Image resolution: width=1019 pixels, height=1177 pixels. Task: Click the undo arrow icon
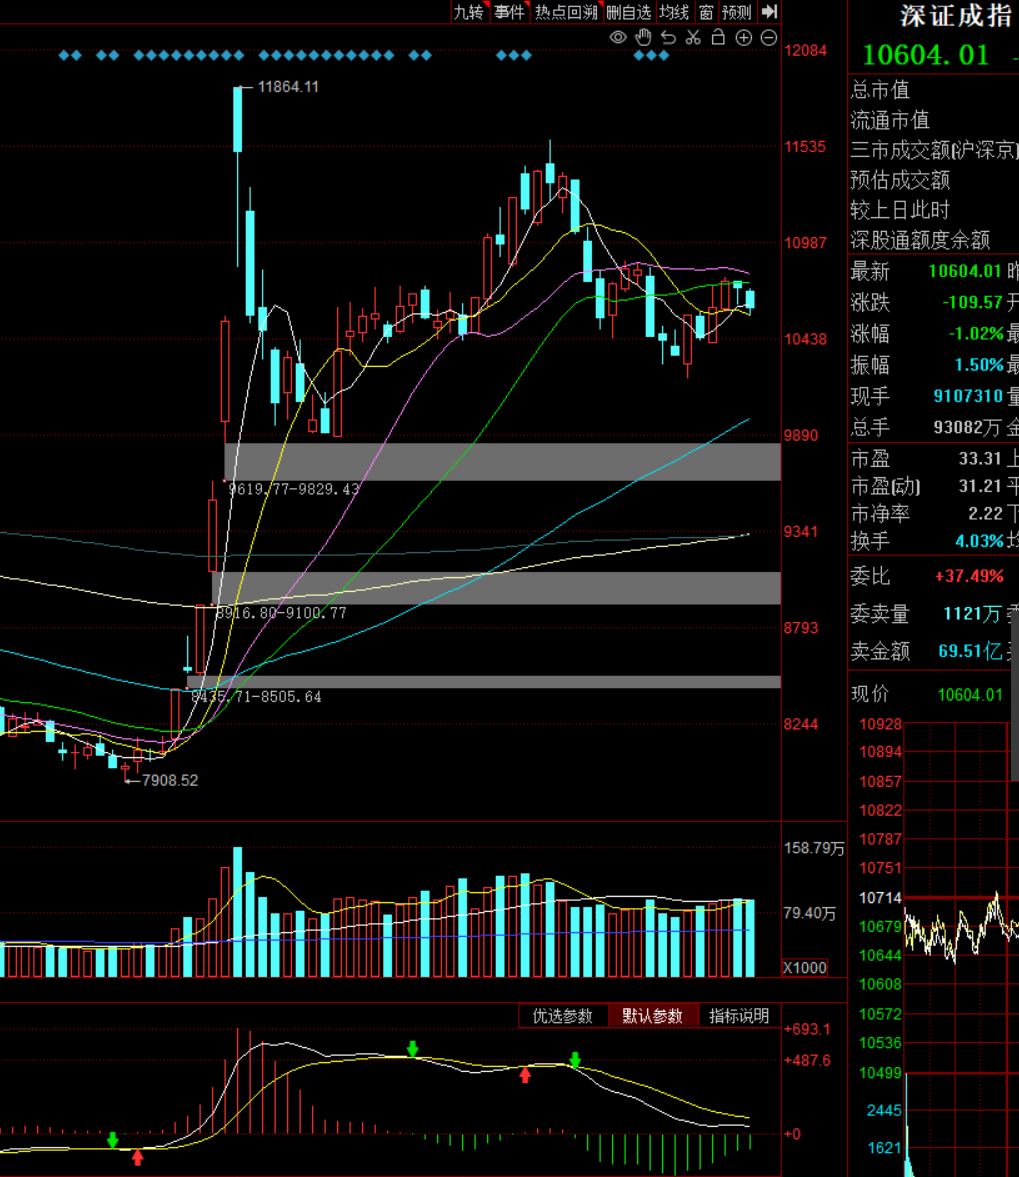(668, 38)
